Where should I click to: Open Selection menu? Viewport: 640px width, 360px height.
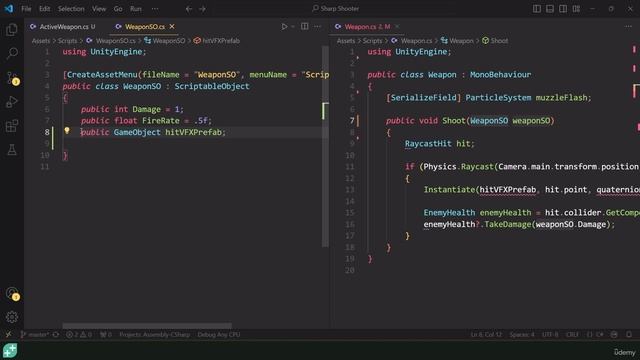coord(71,9)
